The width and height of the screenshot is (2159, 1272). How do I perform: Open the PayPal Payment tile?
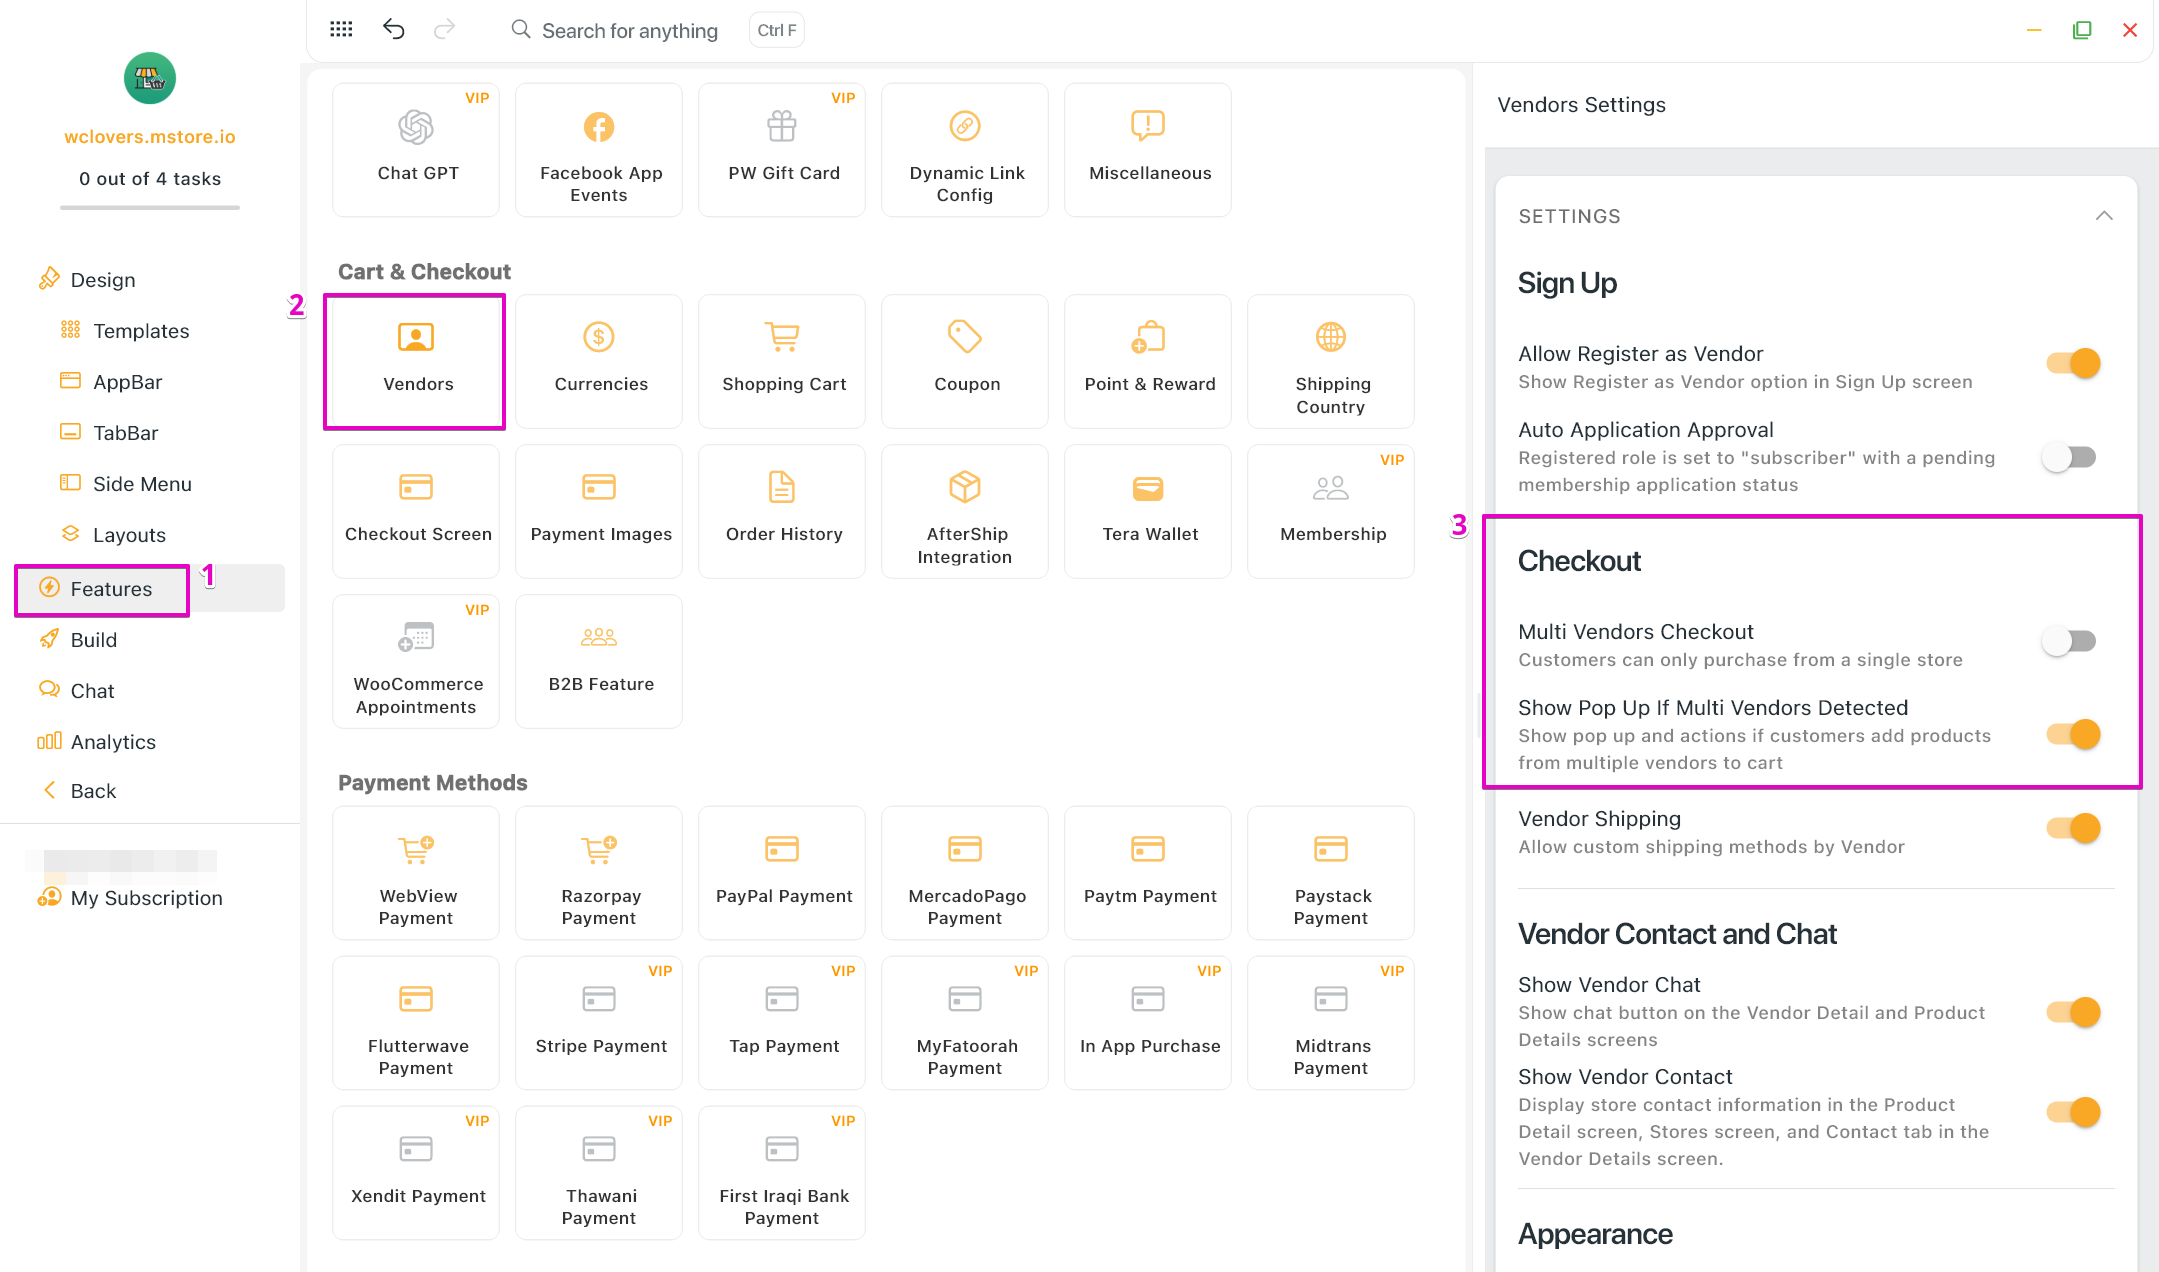783,872
